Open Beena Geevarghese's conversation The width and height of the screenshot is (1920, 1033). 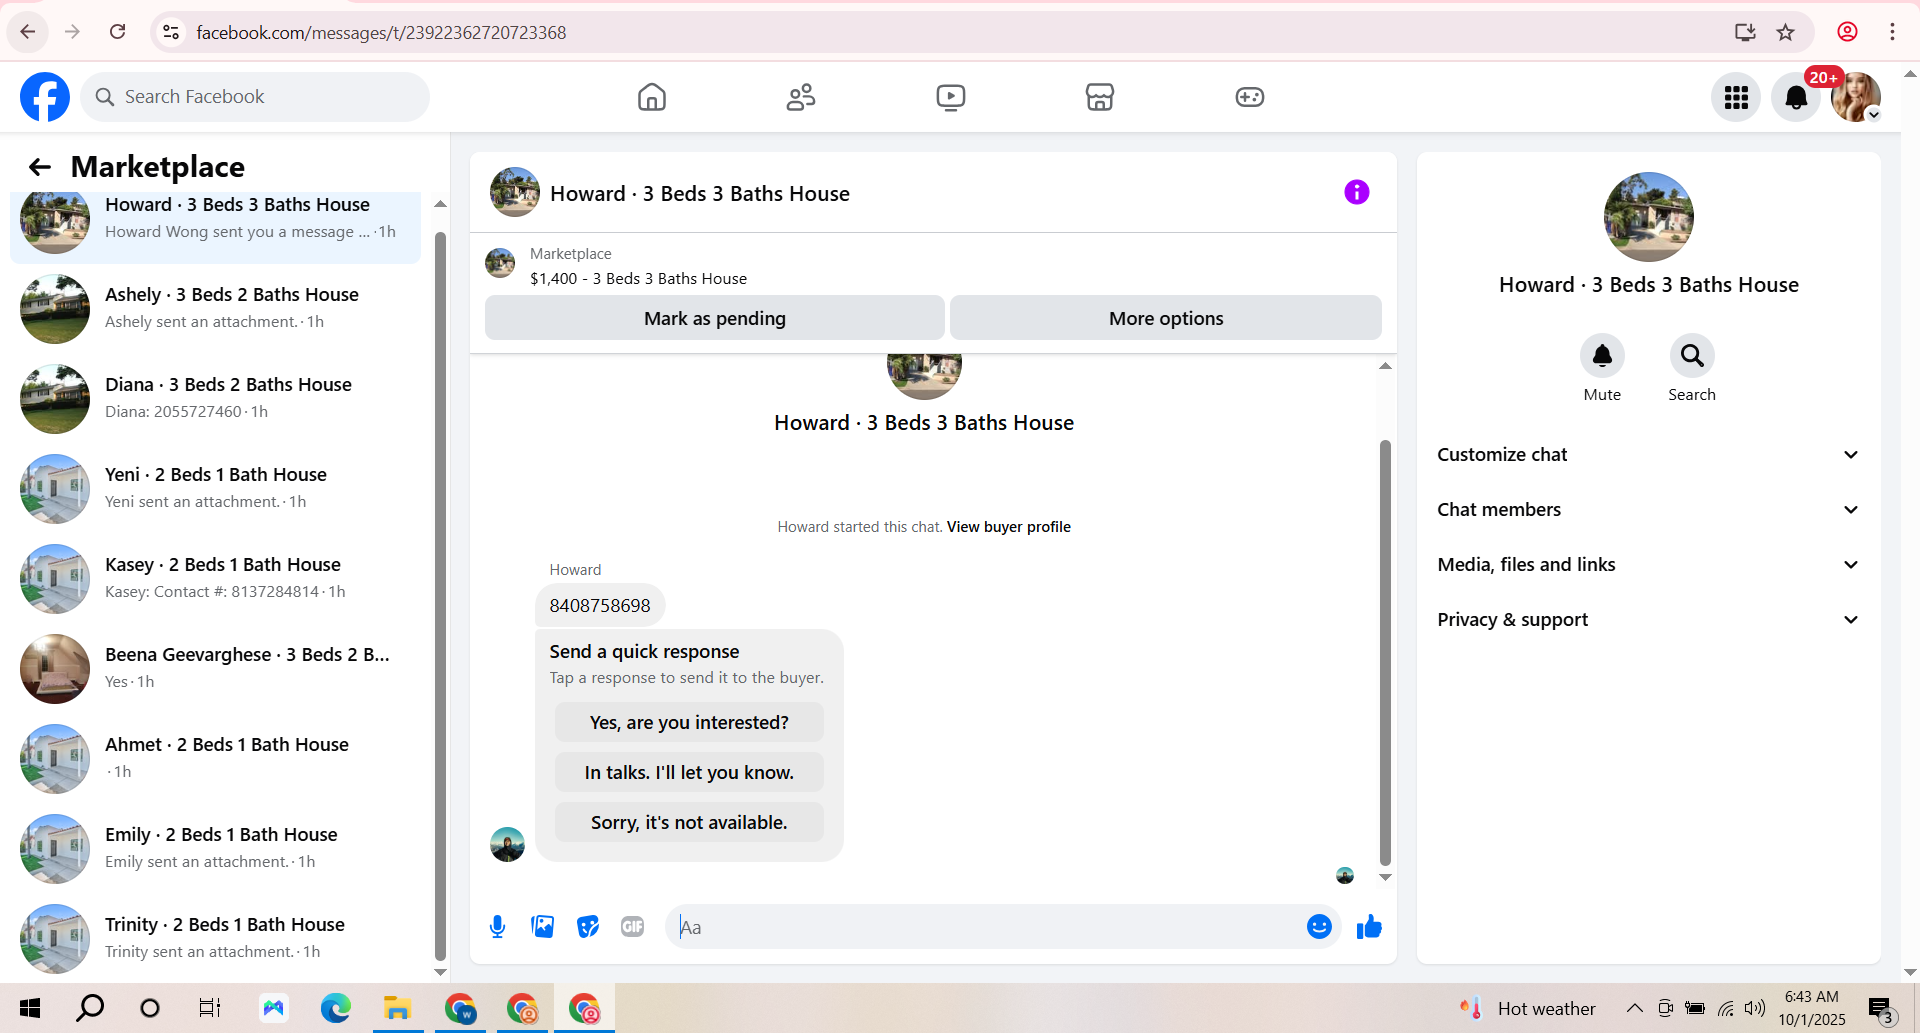(215, 669)
